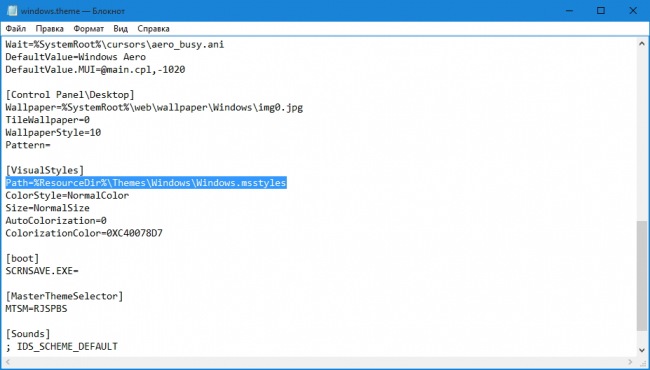Maximize the Блокнот window
The width and height of the screenshot is (650, 370).
coord(601,11)
